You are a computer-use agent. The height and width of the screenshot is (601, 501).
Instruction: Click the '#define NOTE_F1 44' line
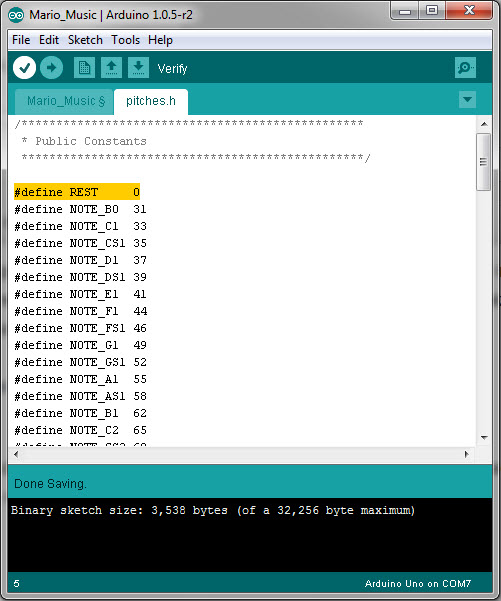pyautogui.click(x=80, y=311)
